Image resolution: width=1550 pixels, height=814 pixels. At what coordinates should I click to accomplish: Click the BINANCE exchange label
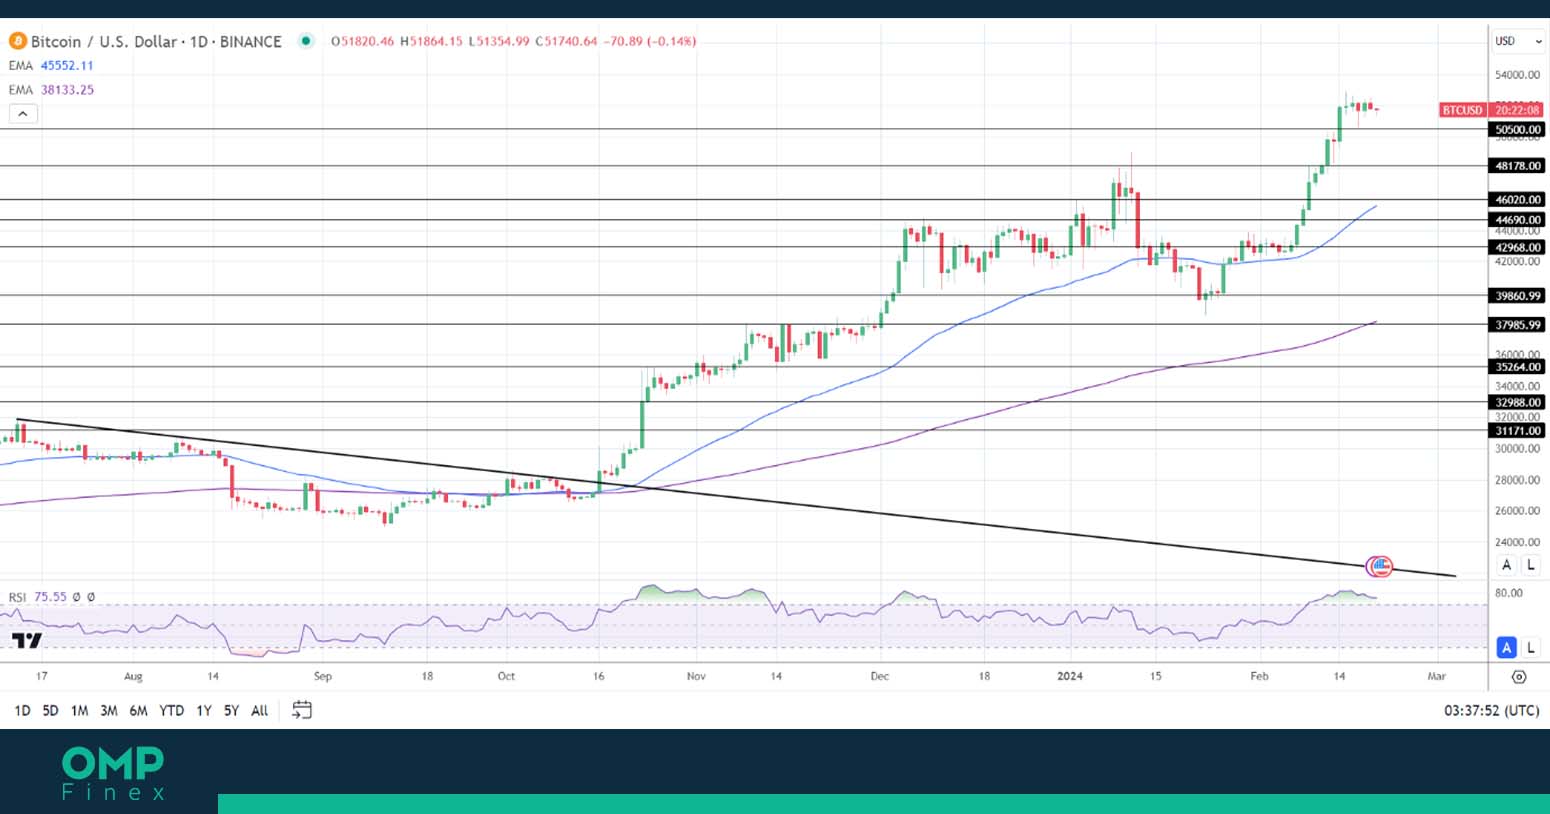[x=250, y=41]
